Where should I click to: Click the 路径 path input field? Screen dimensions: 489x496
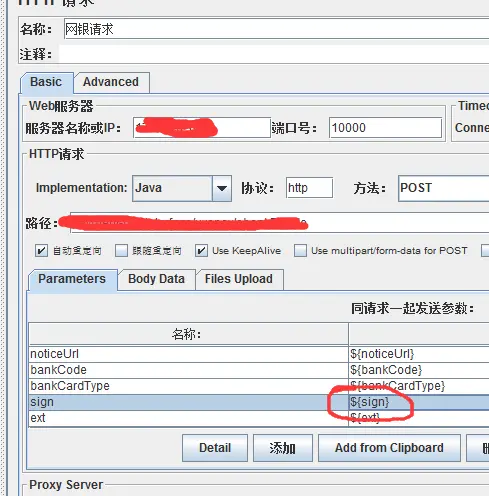coord(279,223)
